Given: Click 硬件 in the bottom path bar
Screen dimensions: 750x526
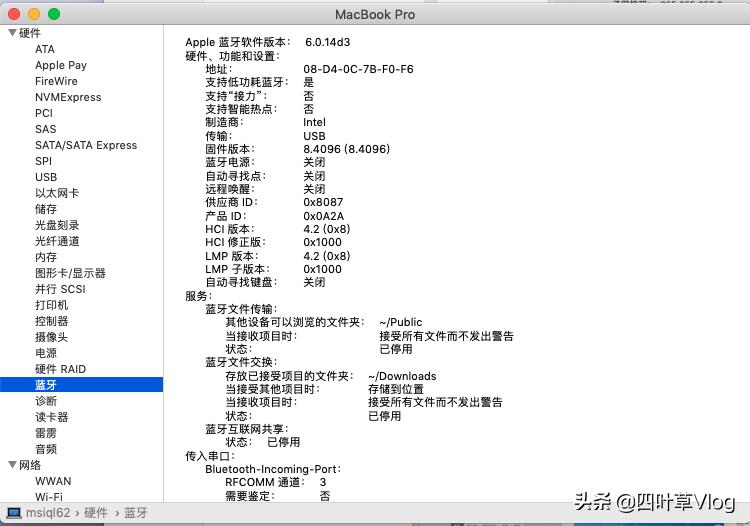Looking at the screenshot, I should point(96,513).
